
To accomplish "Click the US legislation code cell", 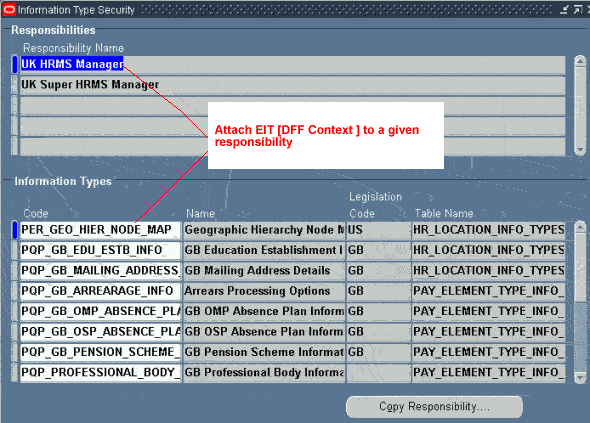I will coord(378,230).
